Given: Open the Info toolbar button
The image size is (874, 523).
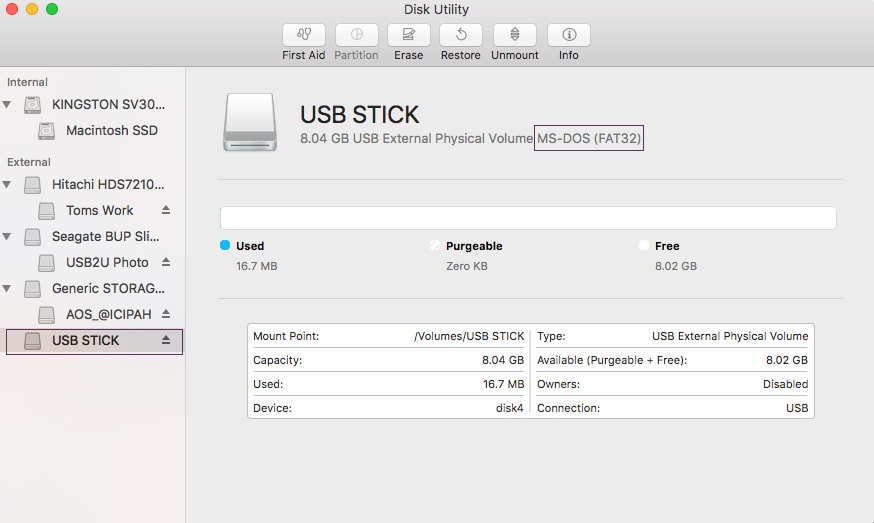Looking at the screenshot, I should [x=569, y=35].
